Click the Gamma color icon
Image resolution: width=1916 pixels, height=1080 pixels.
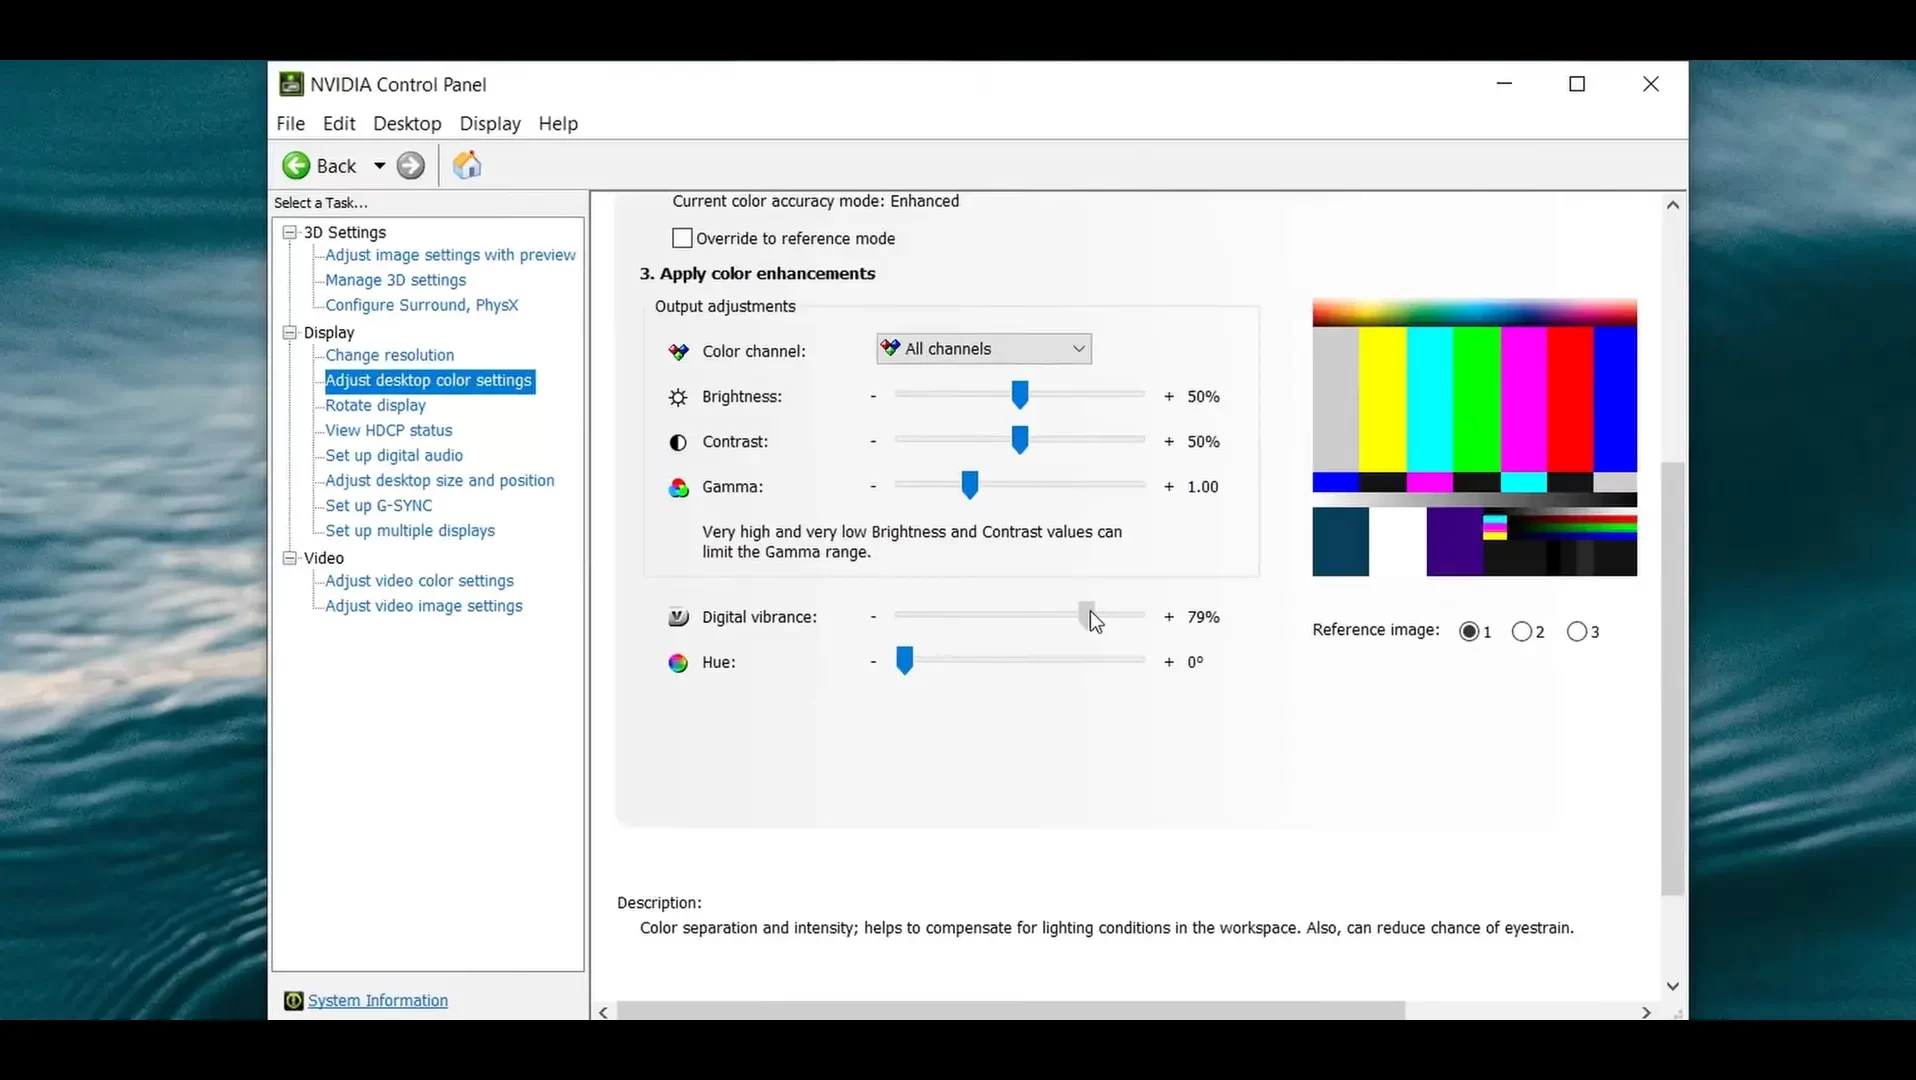click(679, 487)
